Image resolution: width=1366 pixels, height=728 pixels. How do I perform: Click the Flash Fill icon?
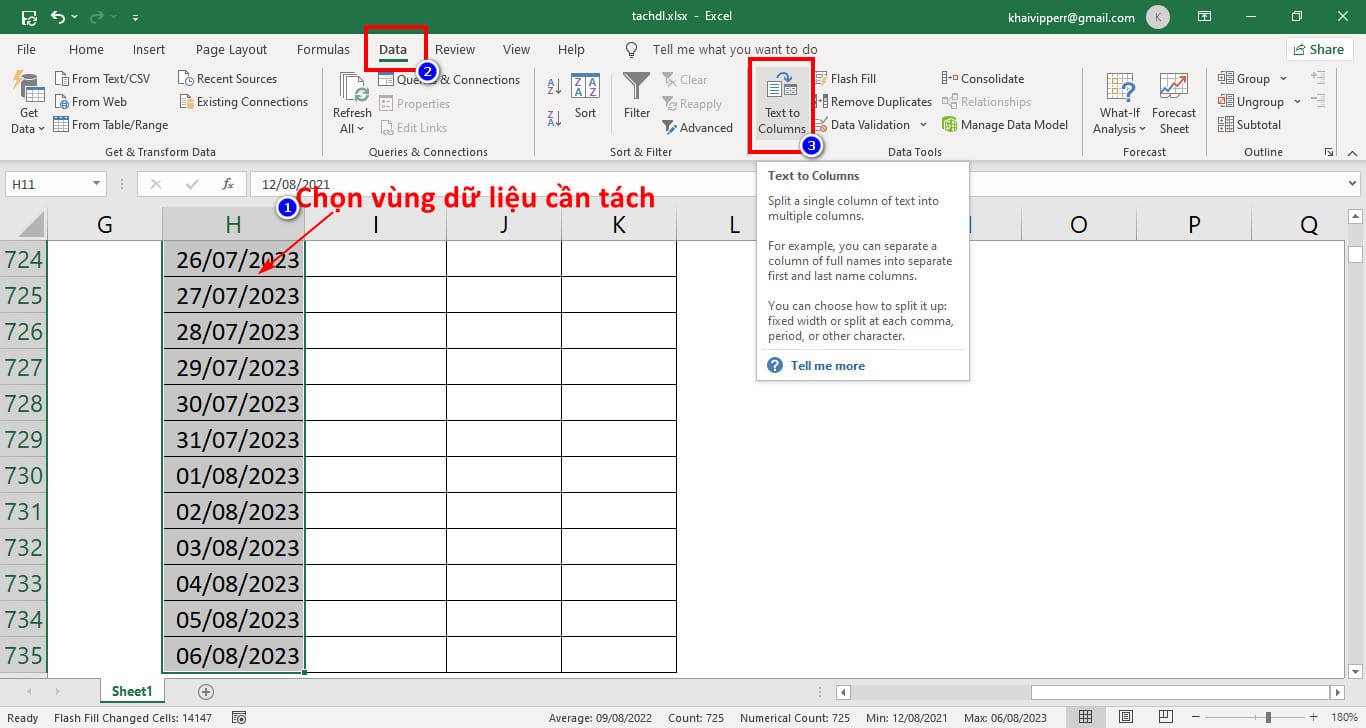coord(822,78)
